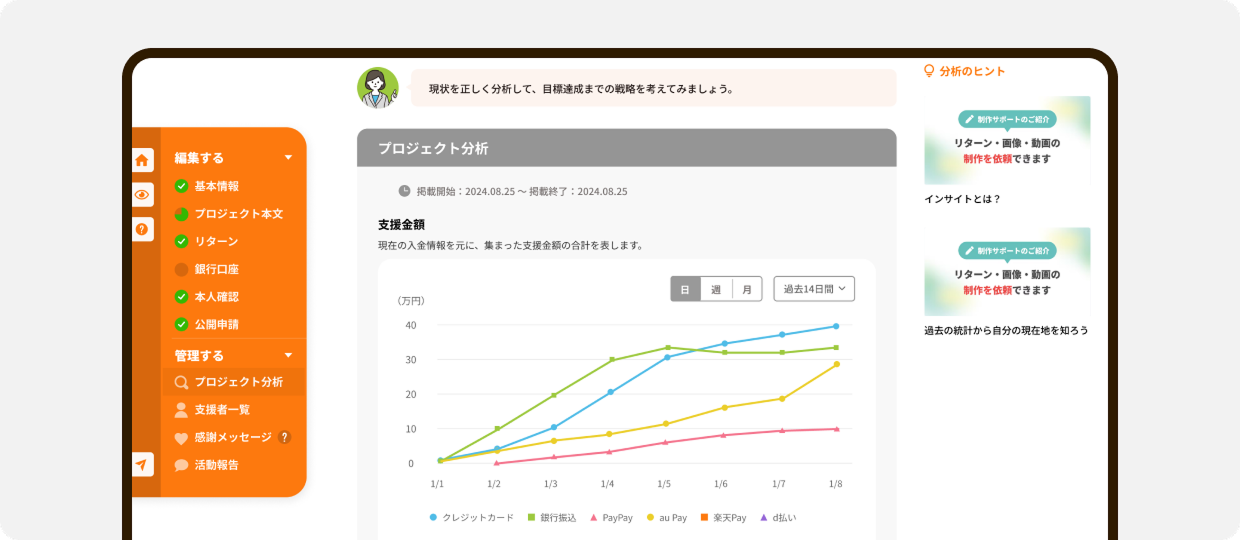Click help badge next to 感謝メッセージ

coord(285,437)
